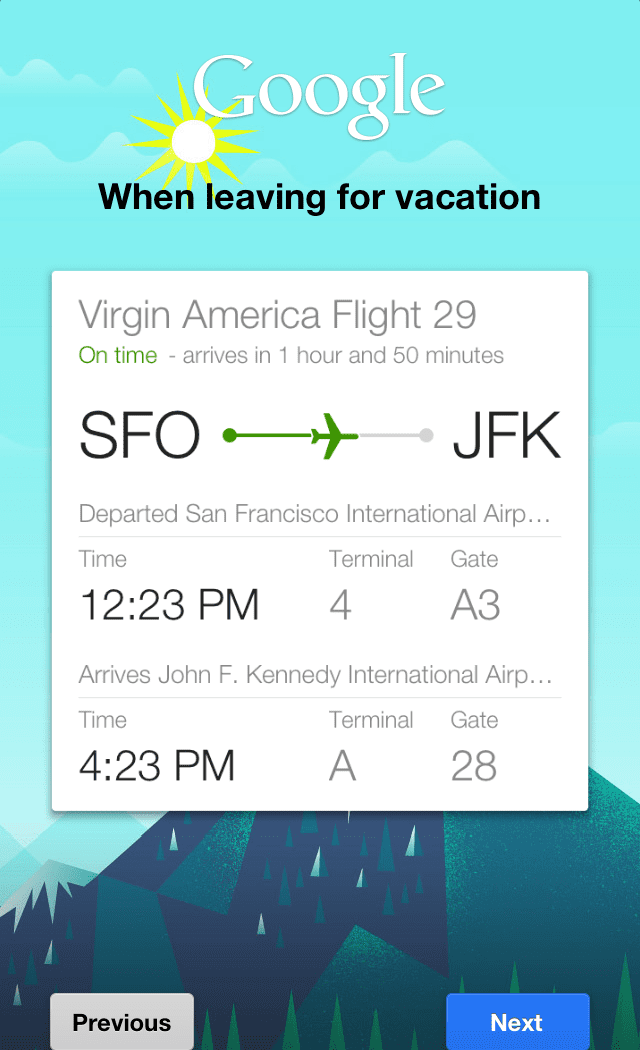
Task: Click the Next button
Action: click(x=517, y=1022)
